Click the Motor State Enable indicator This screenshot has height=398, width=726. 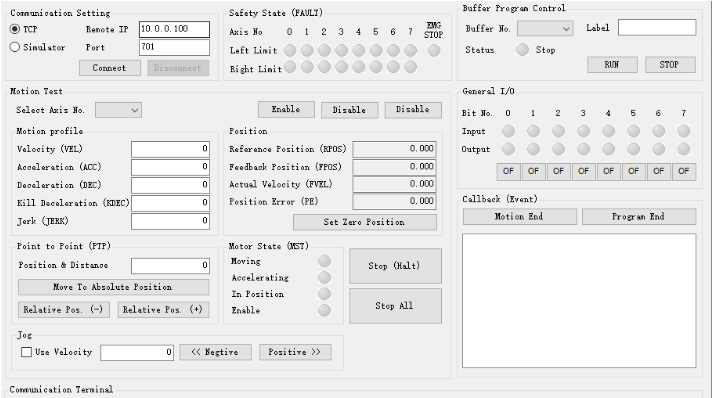pos(324,311)
